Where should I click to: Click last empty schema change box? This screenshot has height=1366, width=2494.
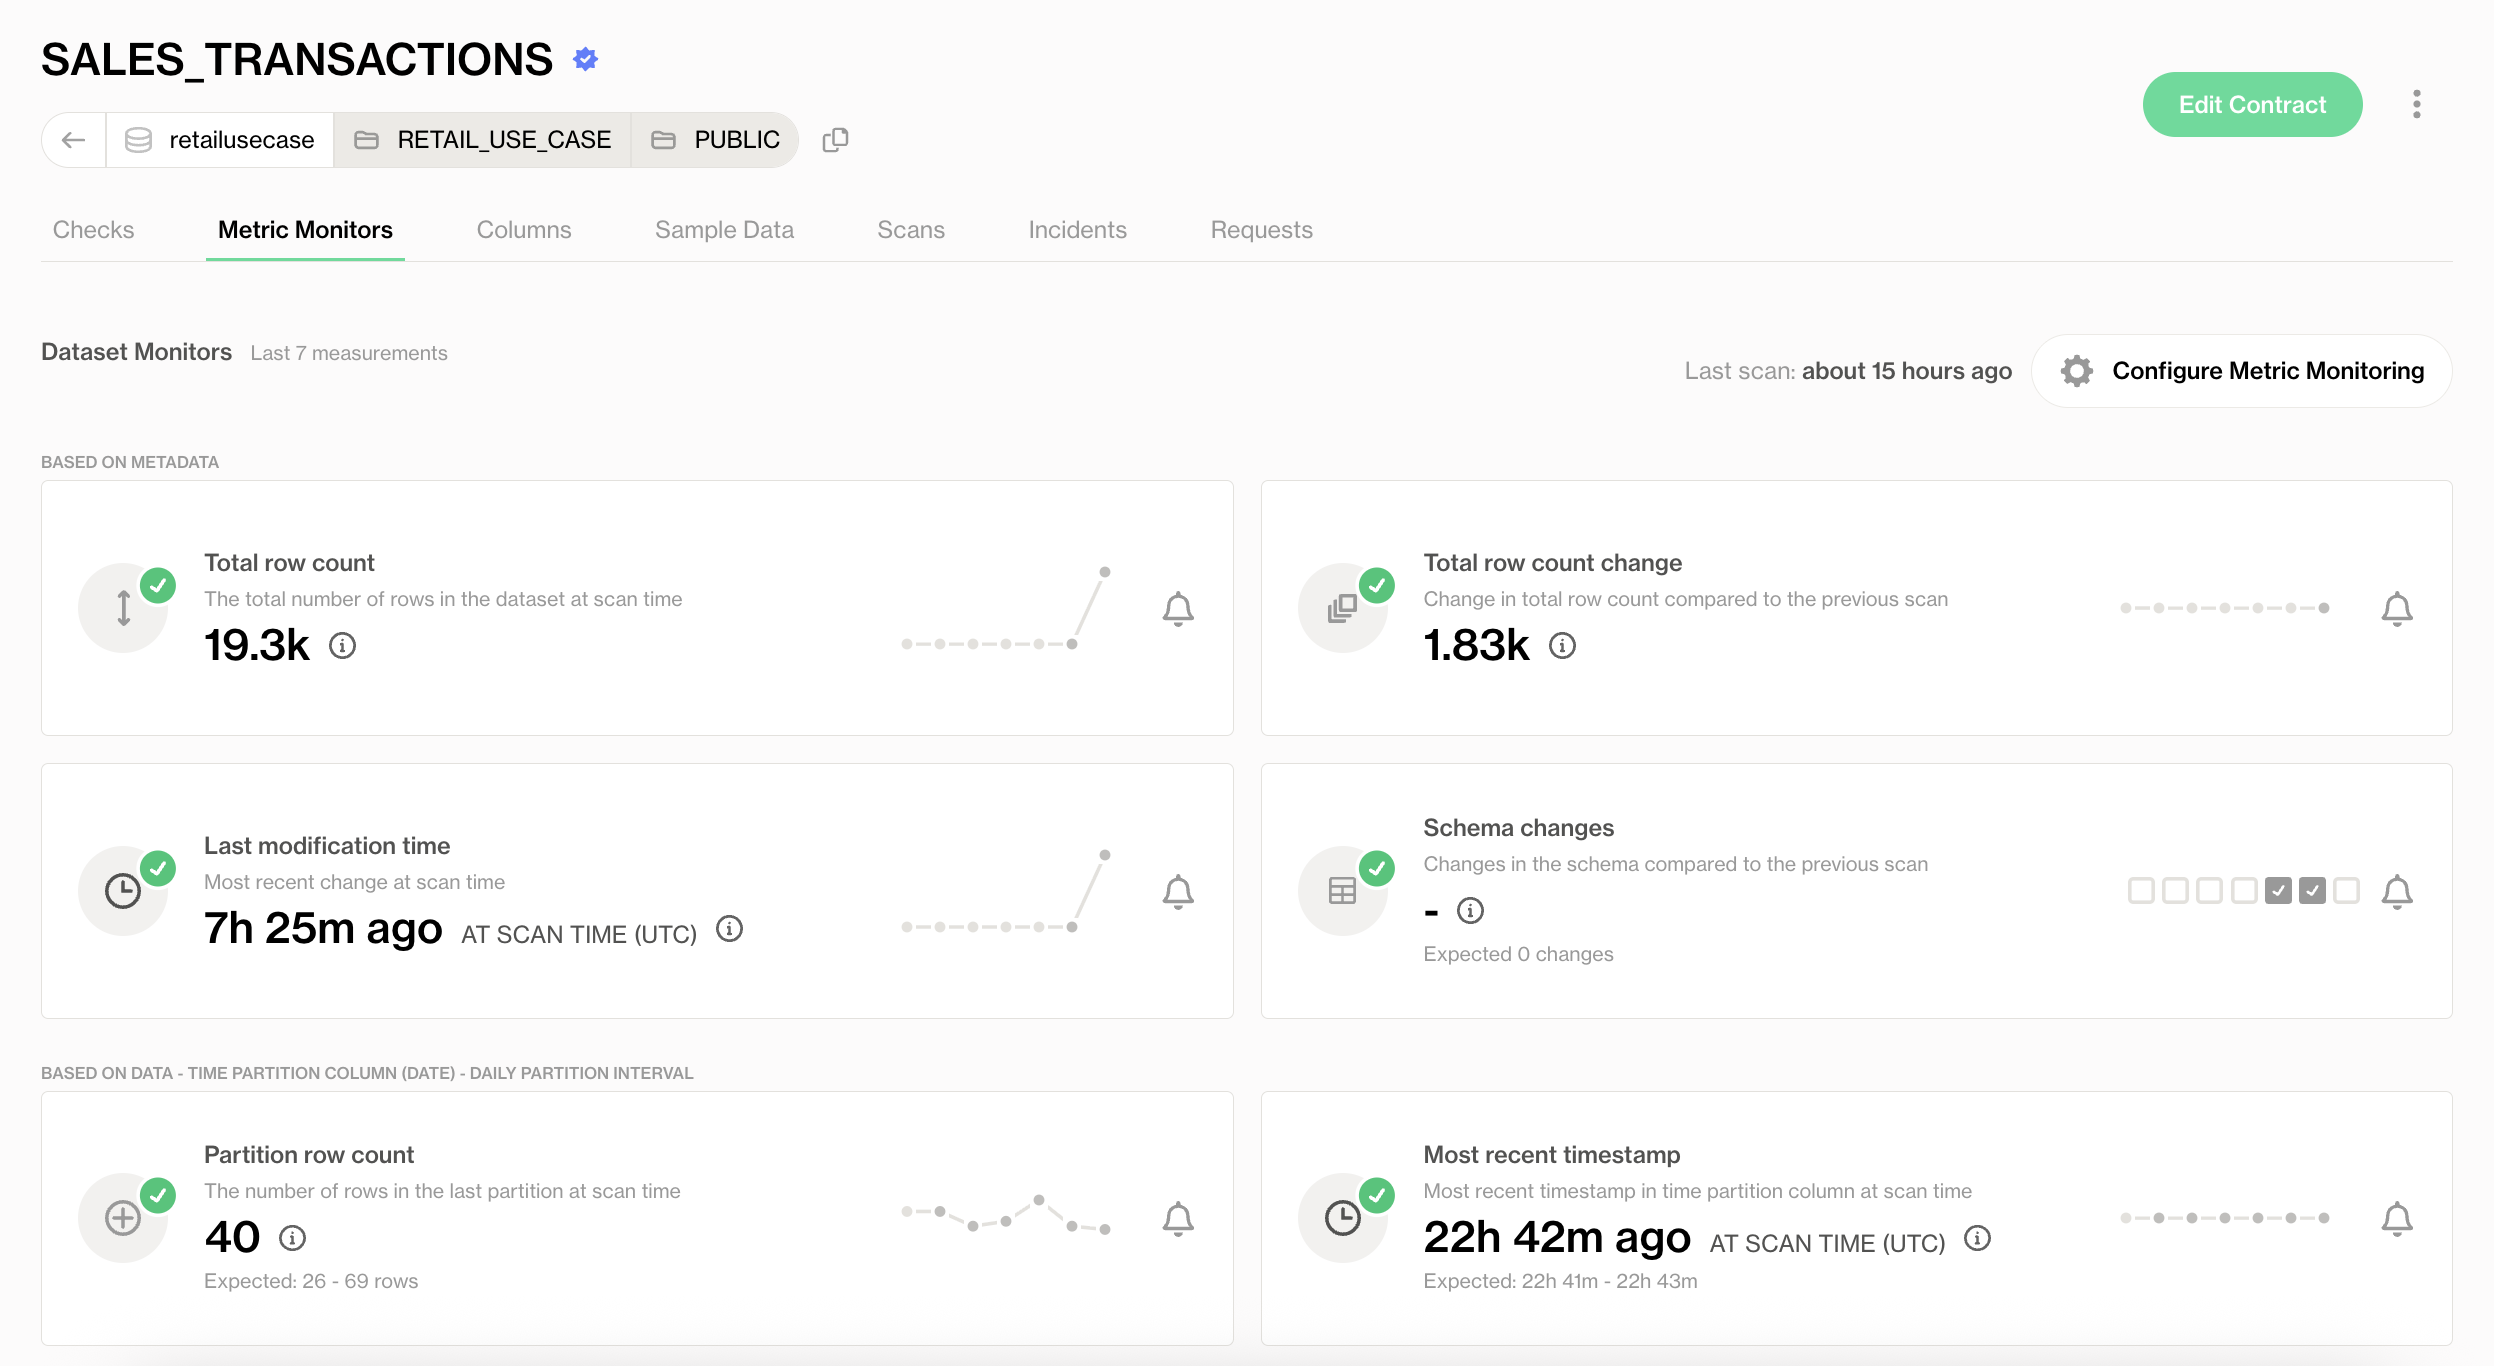(2346, 890)
